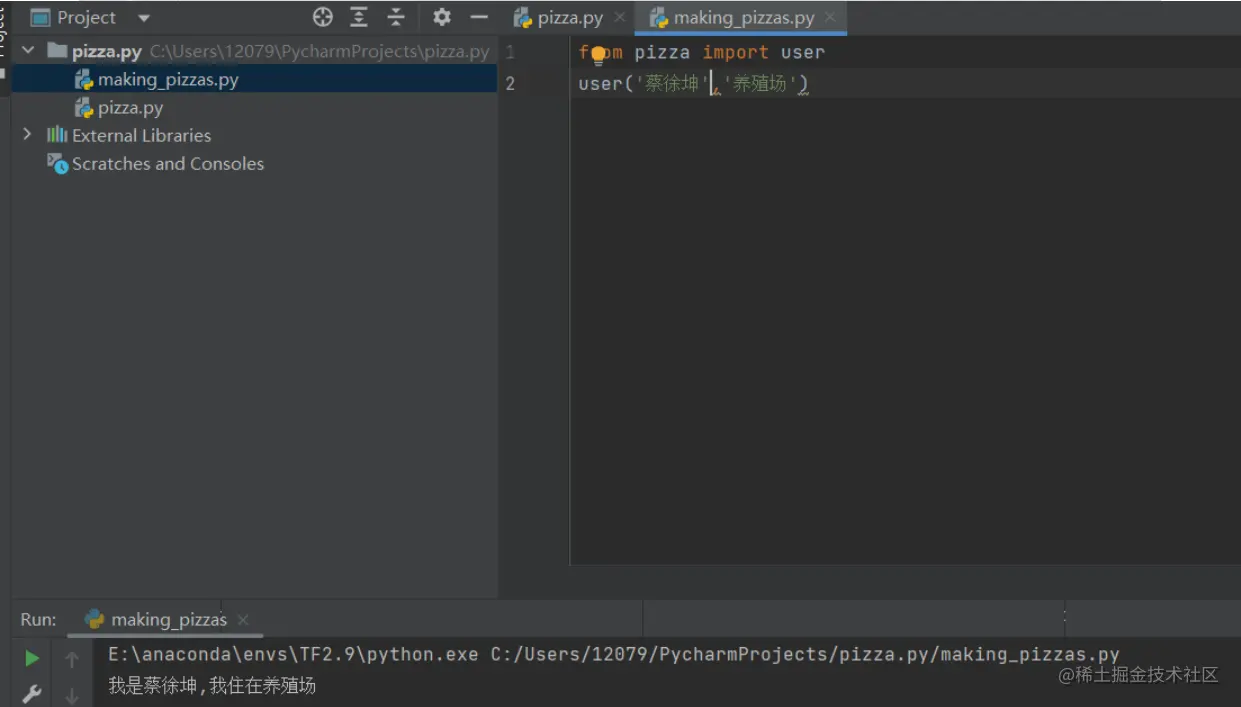This screenshot has height=707, width=1241.
Task: Close the making_pizzas.py editor tab
Action: (x=830, y=17)
